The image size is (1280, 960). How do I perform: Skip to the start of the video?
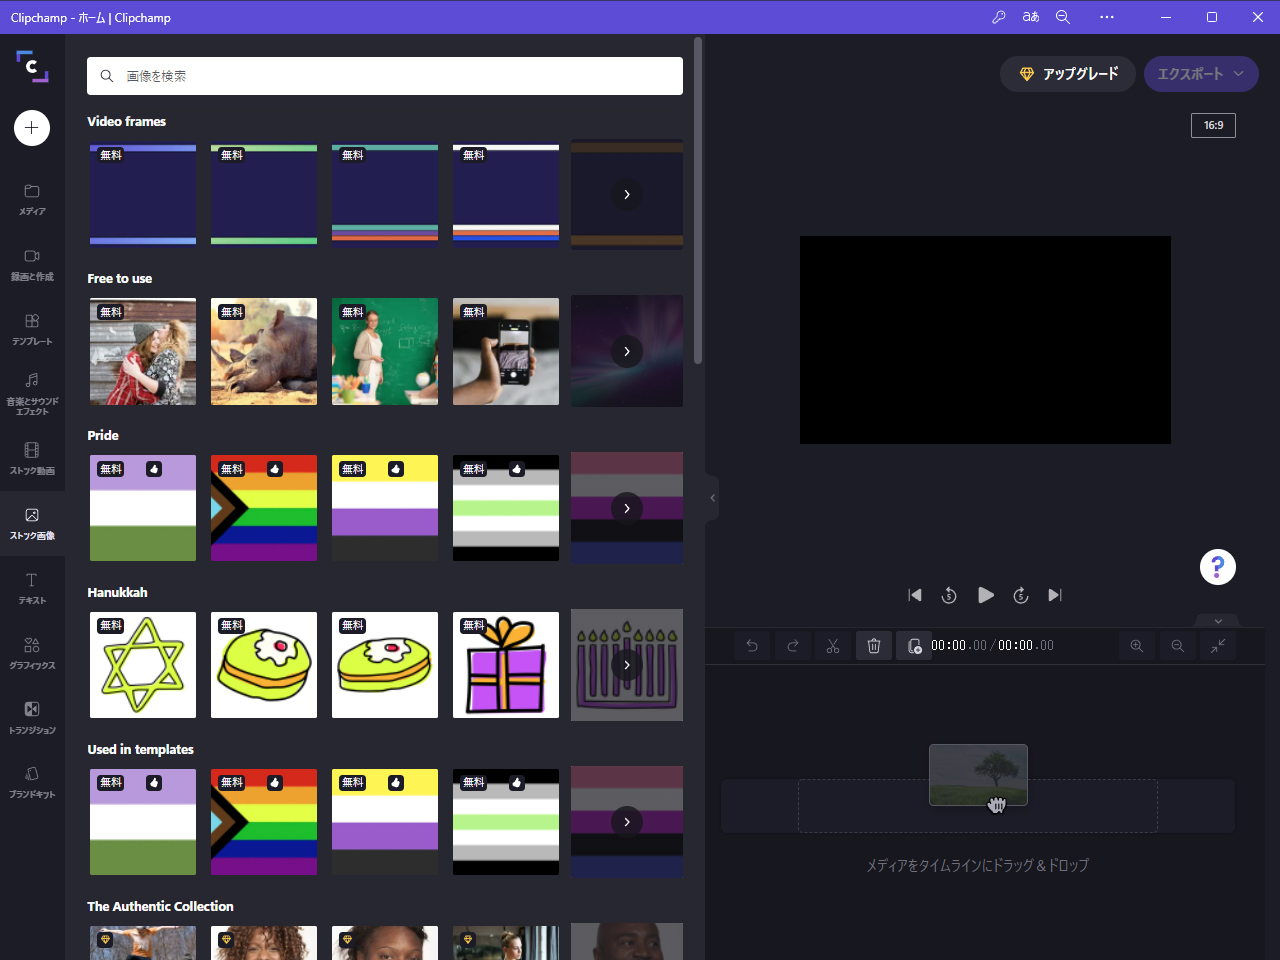click(915, 595)
